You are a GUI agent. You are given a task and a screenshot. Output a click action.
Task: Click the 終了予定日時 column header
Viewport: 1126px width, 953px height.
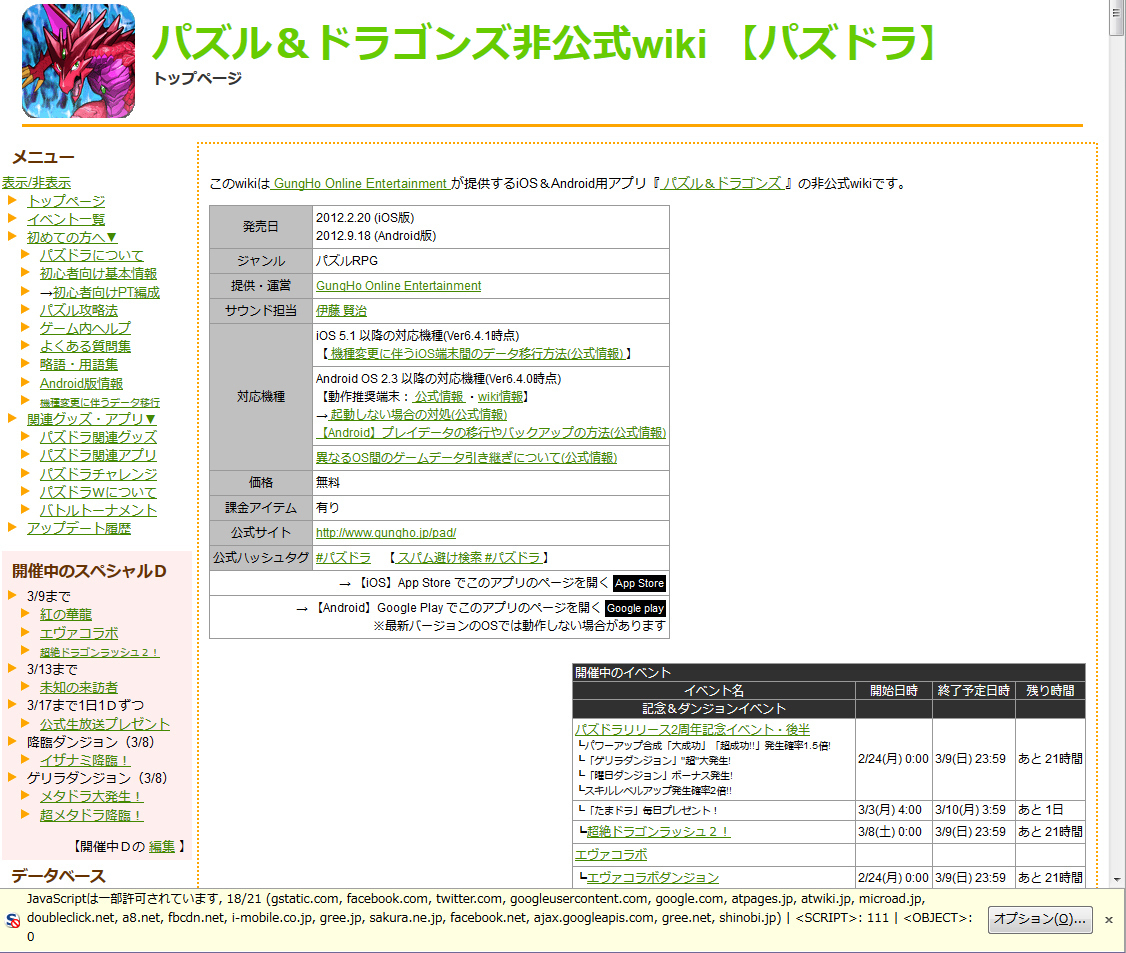(974, 691)
